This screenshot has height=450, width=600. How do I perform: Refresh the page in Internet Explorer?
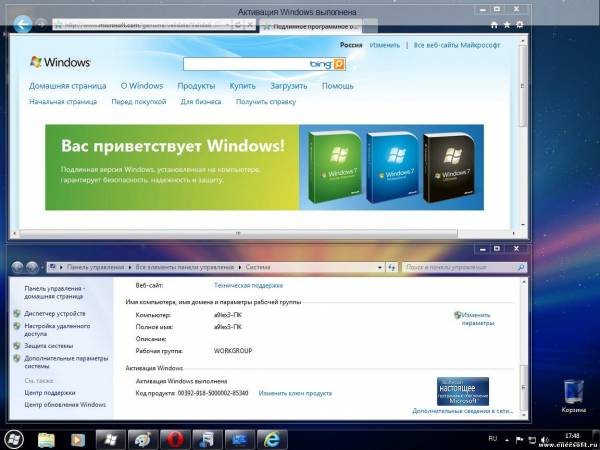[x=238, y=25]
